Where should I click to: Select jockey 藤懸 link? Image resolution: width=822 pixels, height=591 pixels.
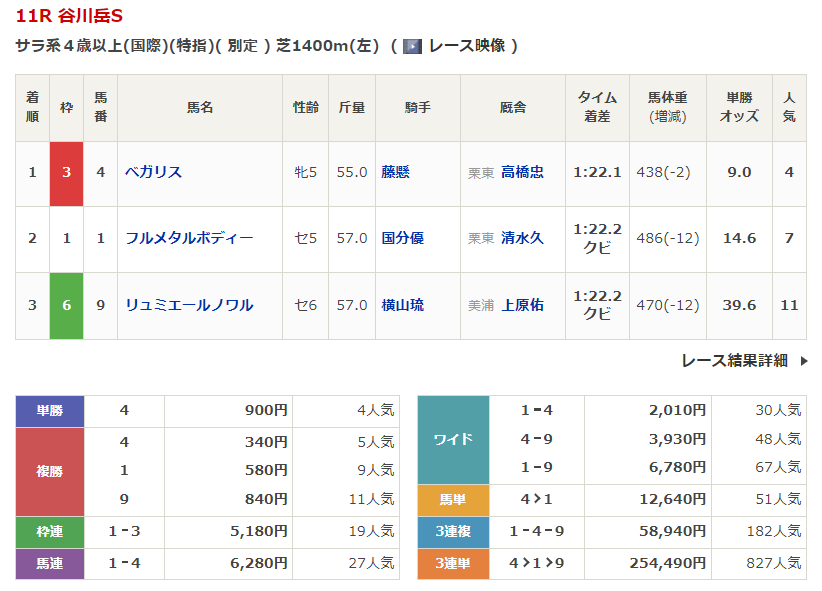coord(396,172)
